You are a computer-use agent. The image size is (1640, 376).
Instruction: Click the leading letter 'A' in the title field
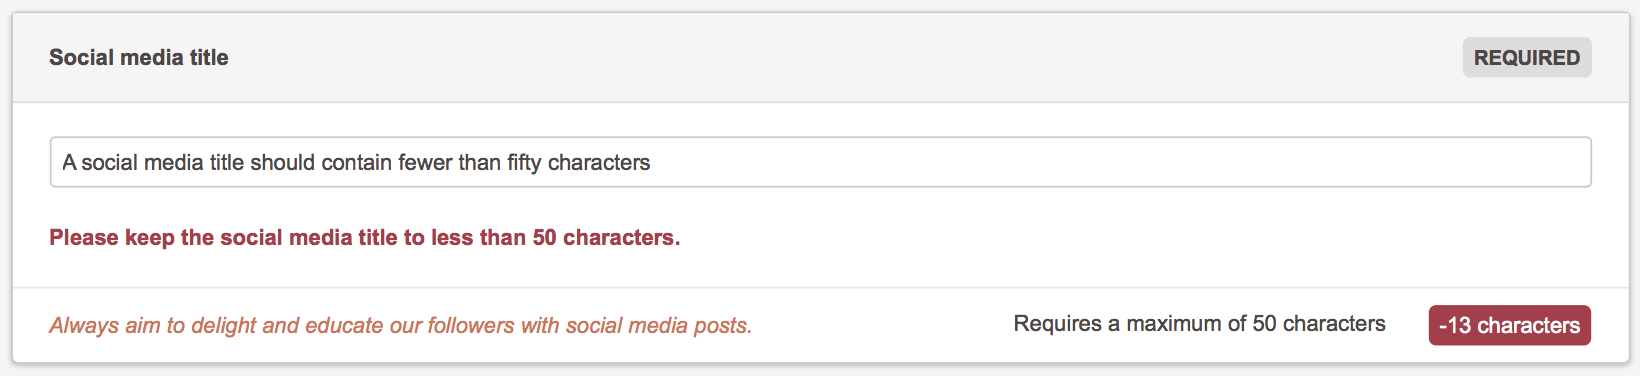pos(69,163)
